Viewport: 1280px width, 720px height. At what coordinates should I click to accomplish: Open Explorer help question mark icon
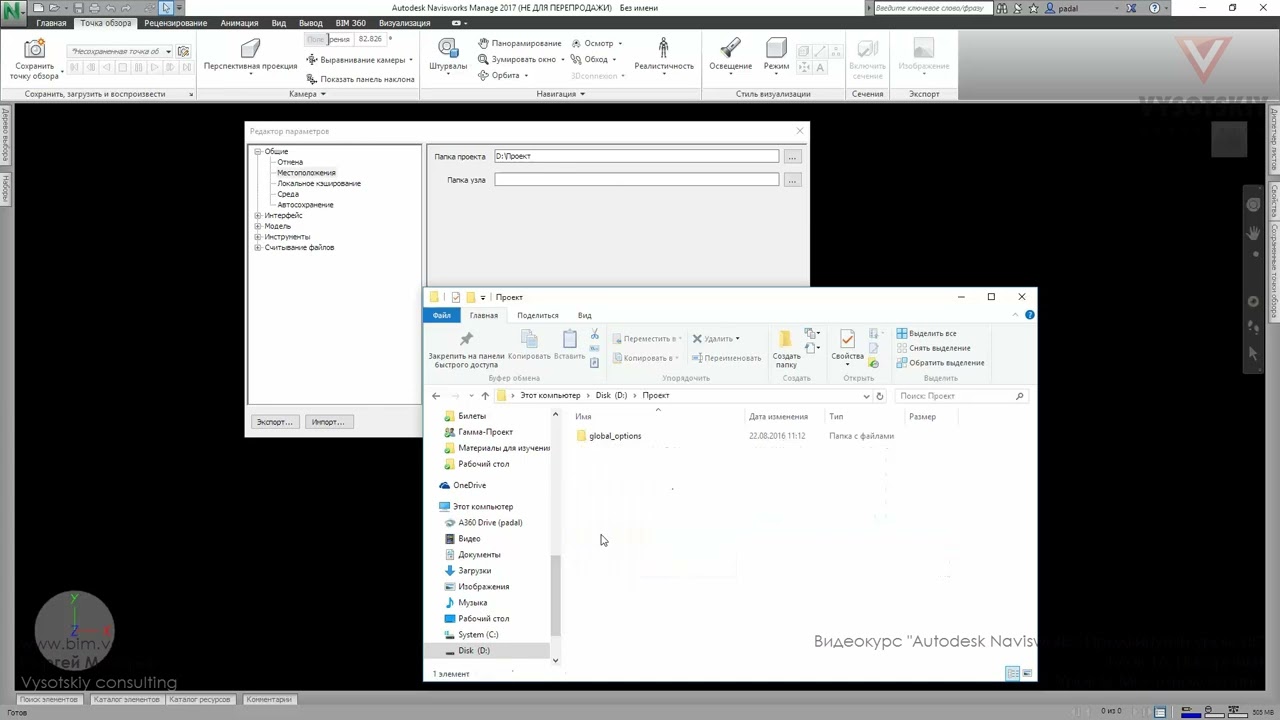pyautogui.click(x=1029, y=315)
